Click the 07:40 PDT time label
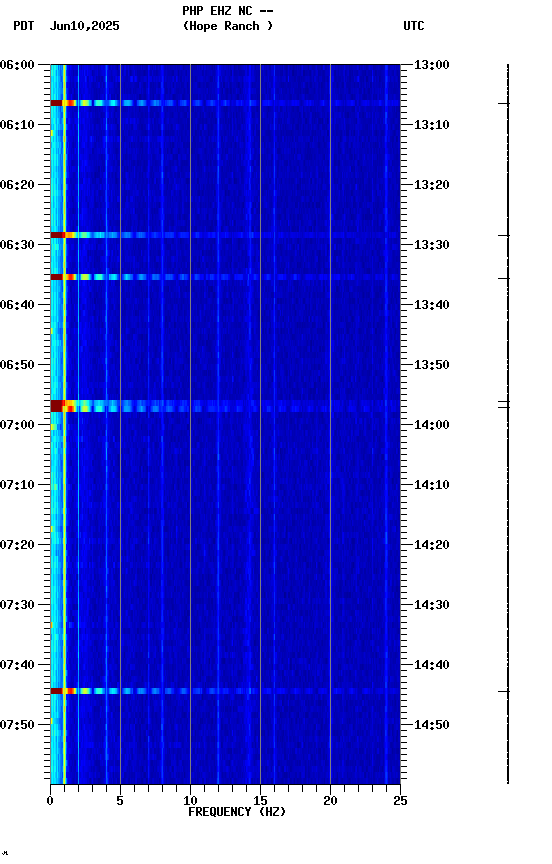 [17, 666]
